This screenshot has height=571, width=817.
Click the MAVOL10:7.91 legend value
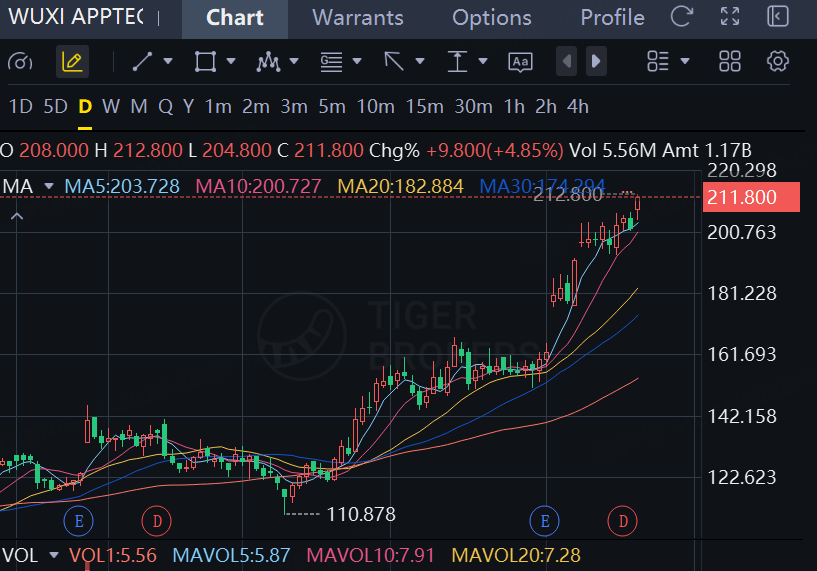pyautogui.click(x=370, y=555)
